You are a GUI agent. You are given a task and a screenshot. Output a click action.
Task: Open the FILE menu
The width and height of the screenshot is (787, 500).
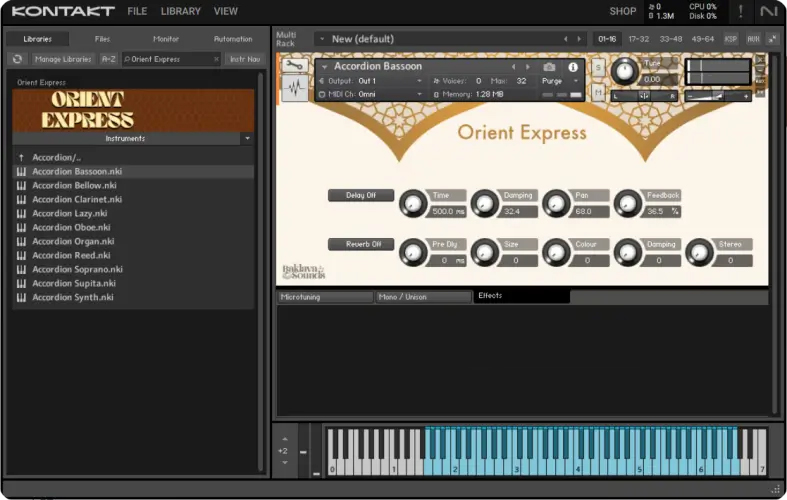[x=137, y=11]
